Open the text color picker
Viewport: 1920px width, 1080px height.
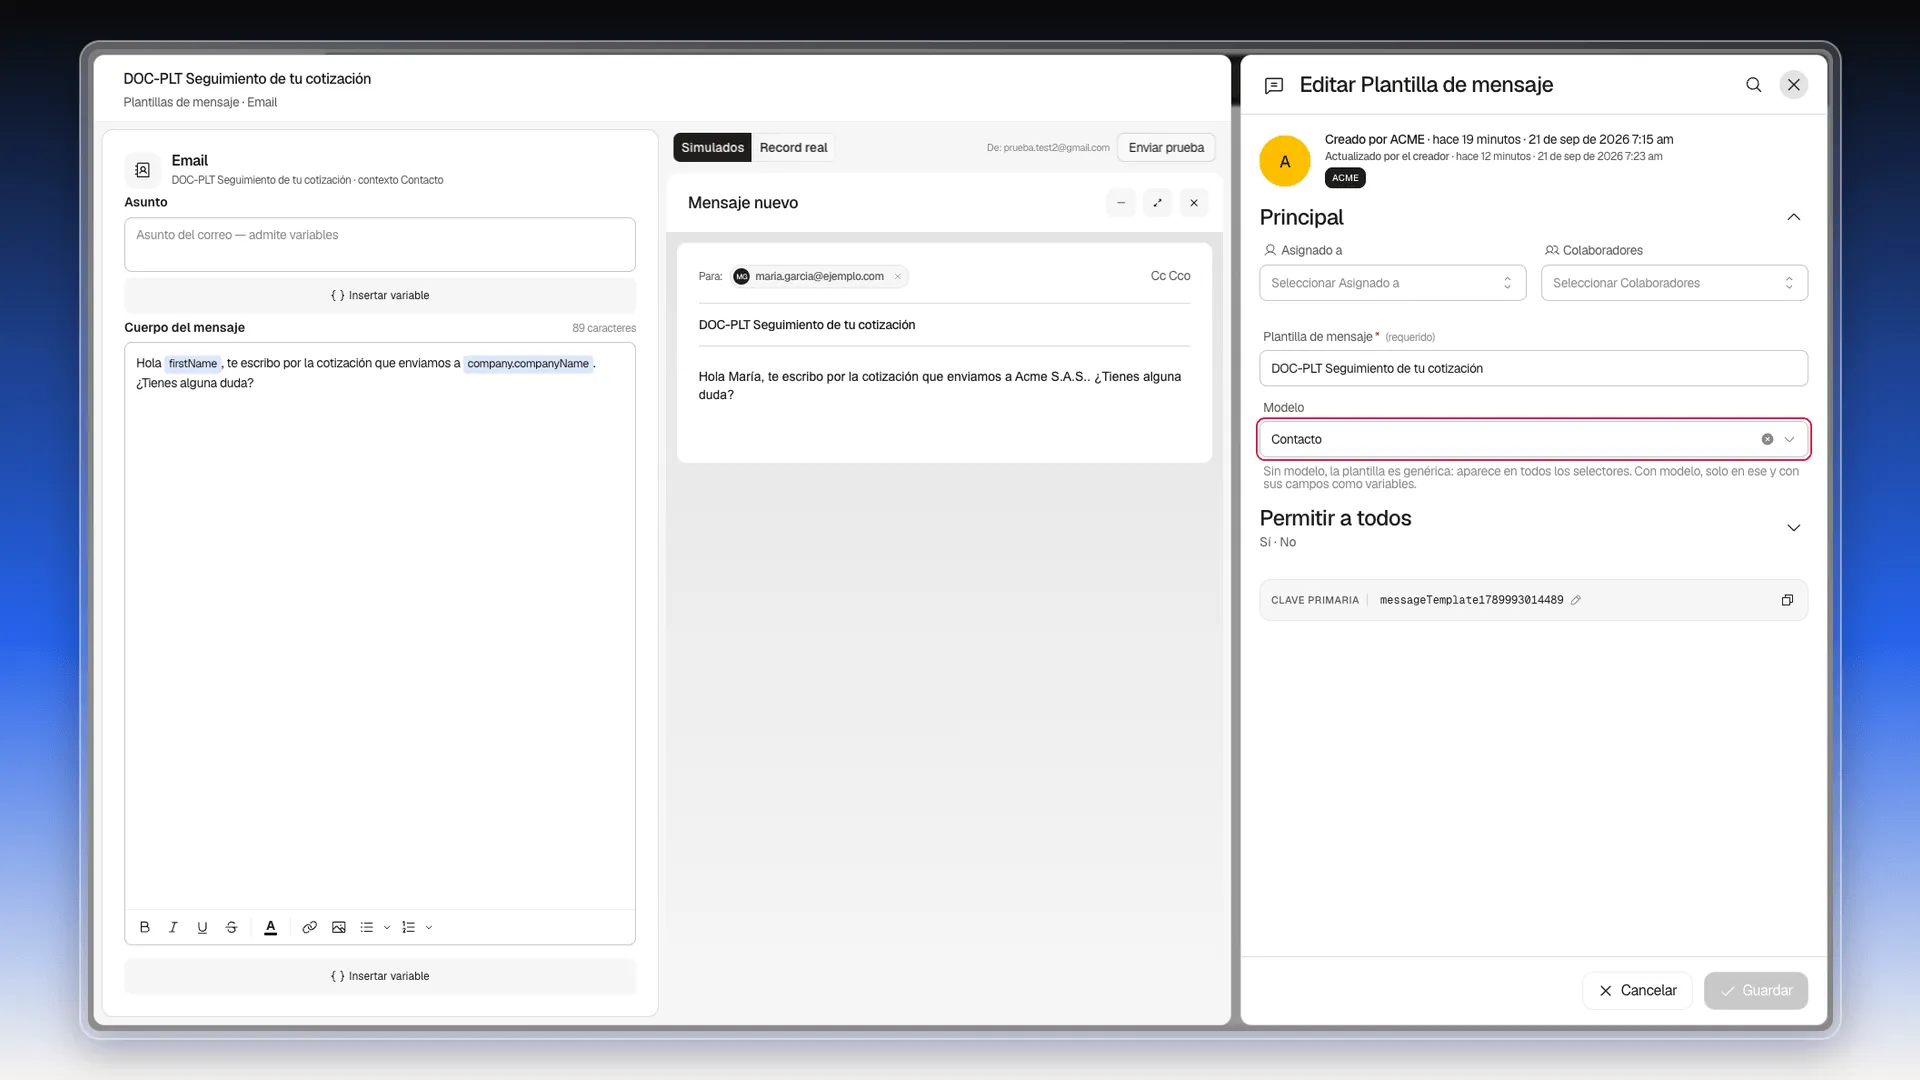tap(270, 927)
